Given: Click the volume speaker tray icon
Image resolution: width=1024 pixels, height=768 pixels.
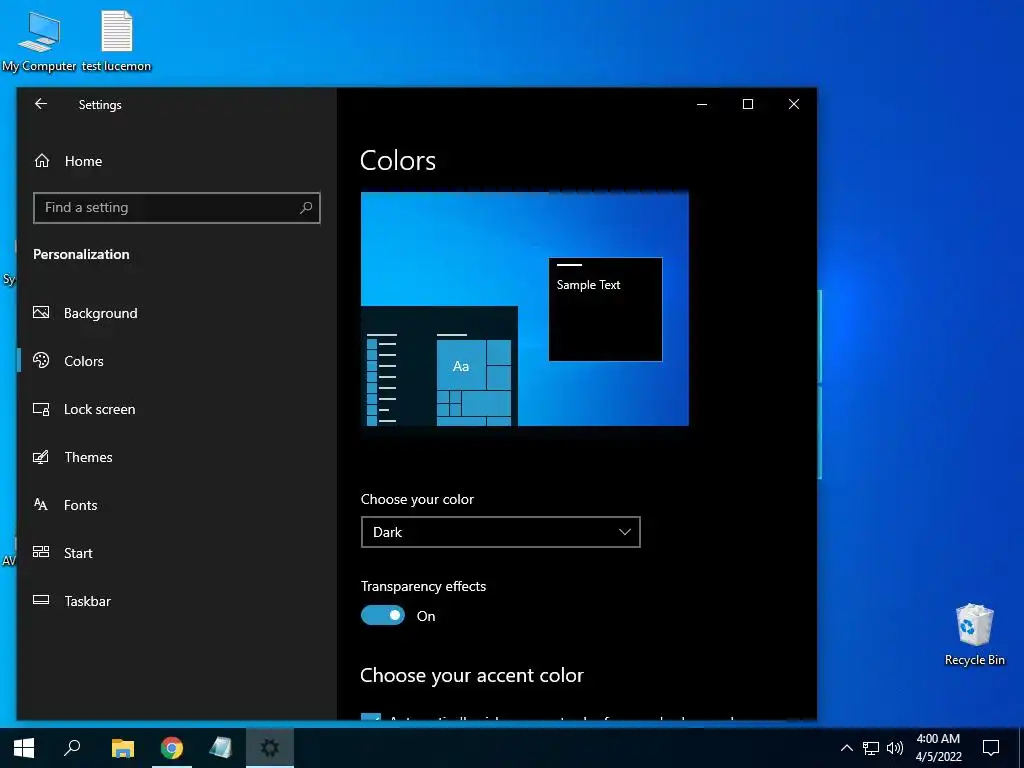Looking at the screenshot, I should (x=895, y=748).
